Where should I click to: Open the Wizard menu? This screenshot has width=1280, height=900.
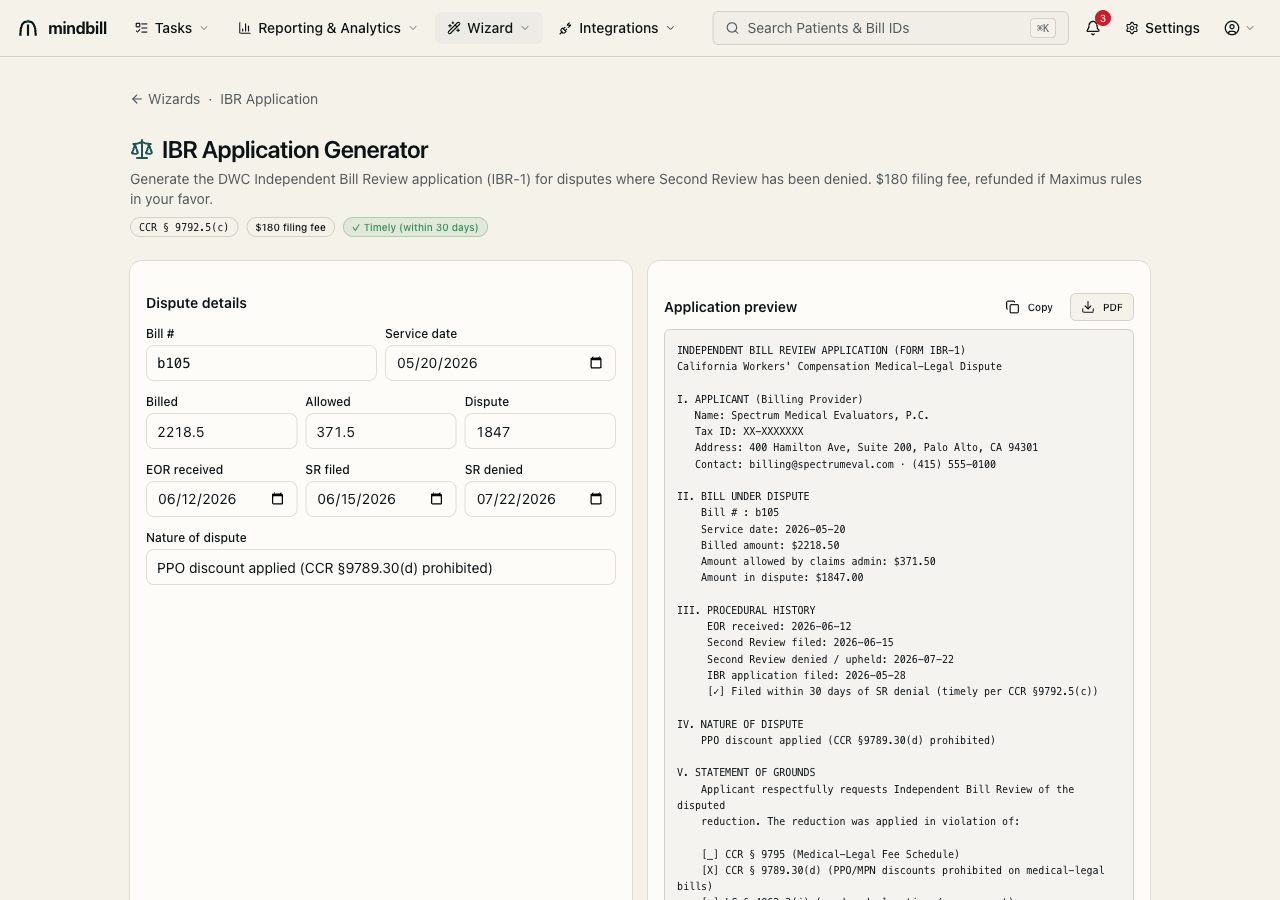point(488,28)
